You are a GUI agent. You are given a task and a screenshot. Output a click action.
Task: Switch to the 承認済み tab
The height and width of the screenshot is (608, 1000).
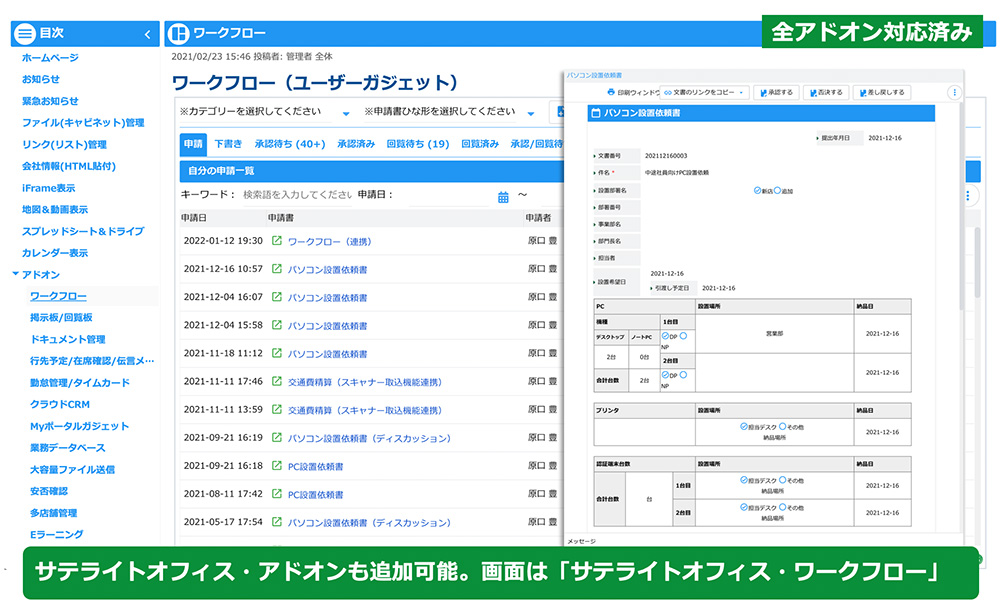356,144
